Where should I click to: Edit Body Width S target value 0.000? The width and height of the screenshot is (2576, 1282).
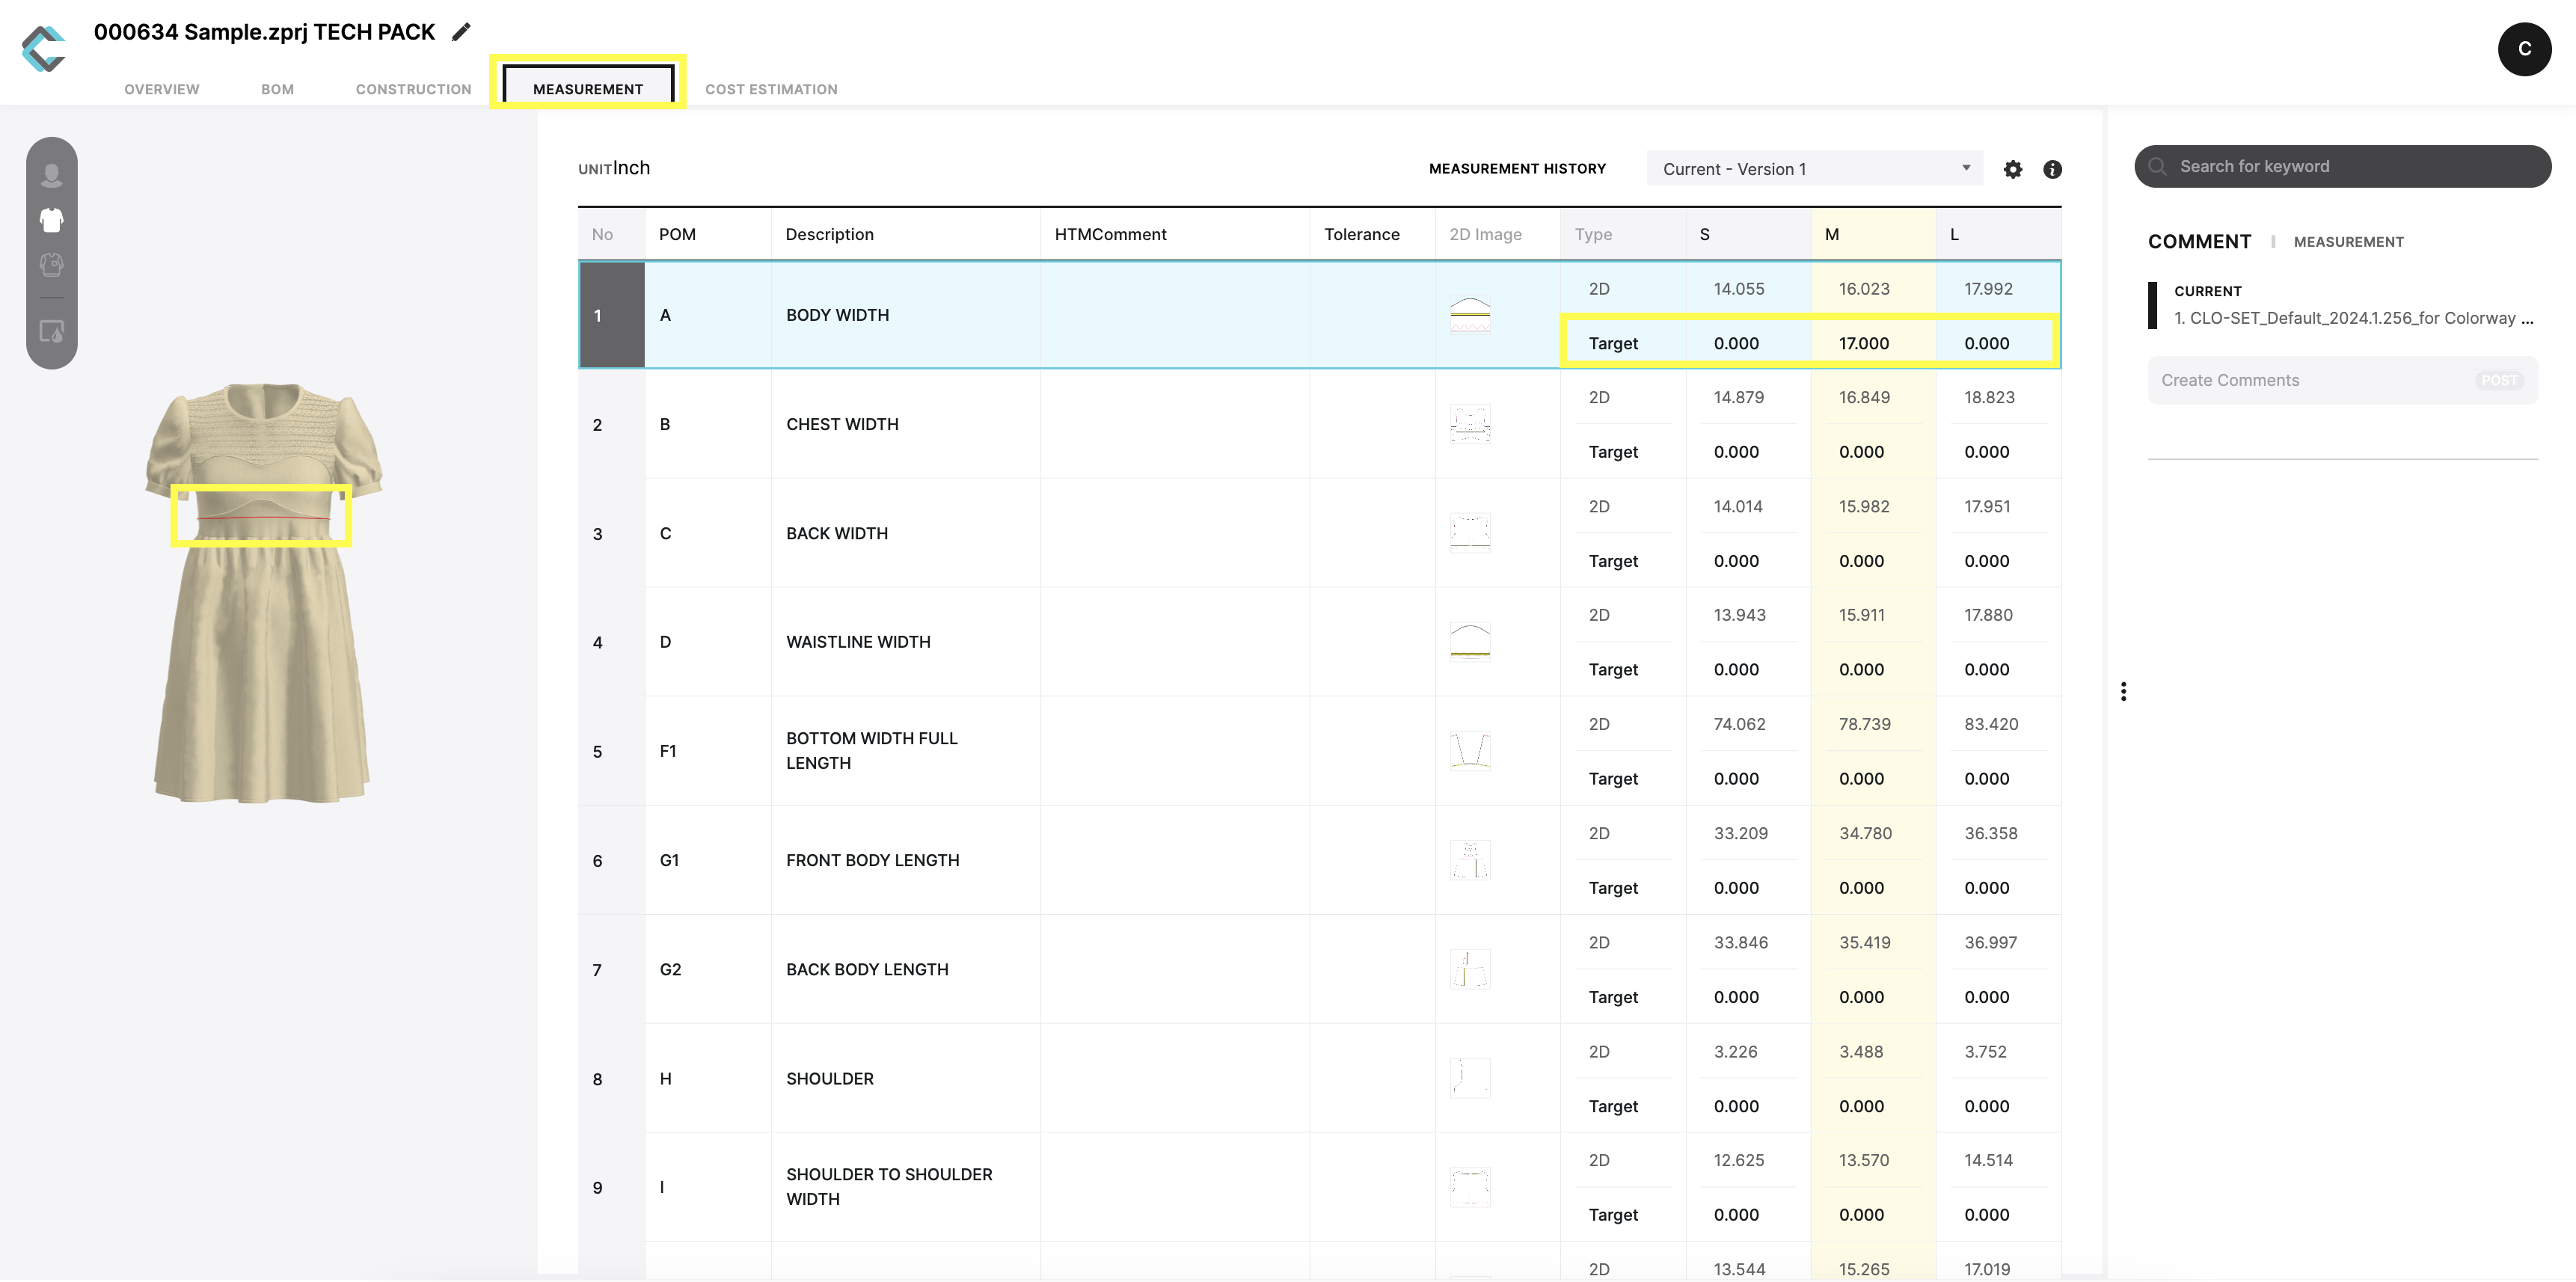pyautogui.click(x=1736, y=343)
